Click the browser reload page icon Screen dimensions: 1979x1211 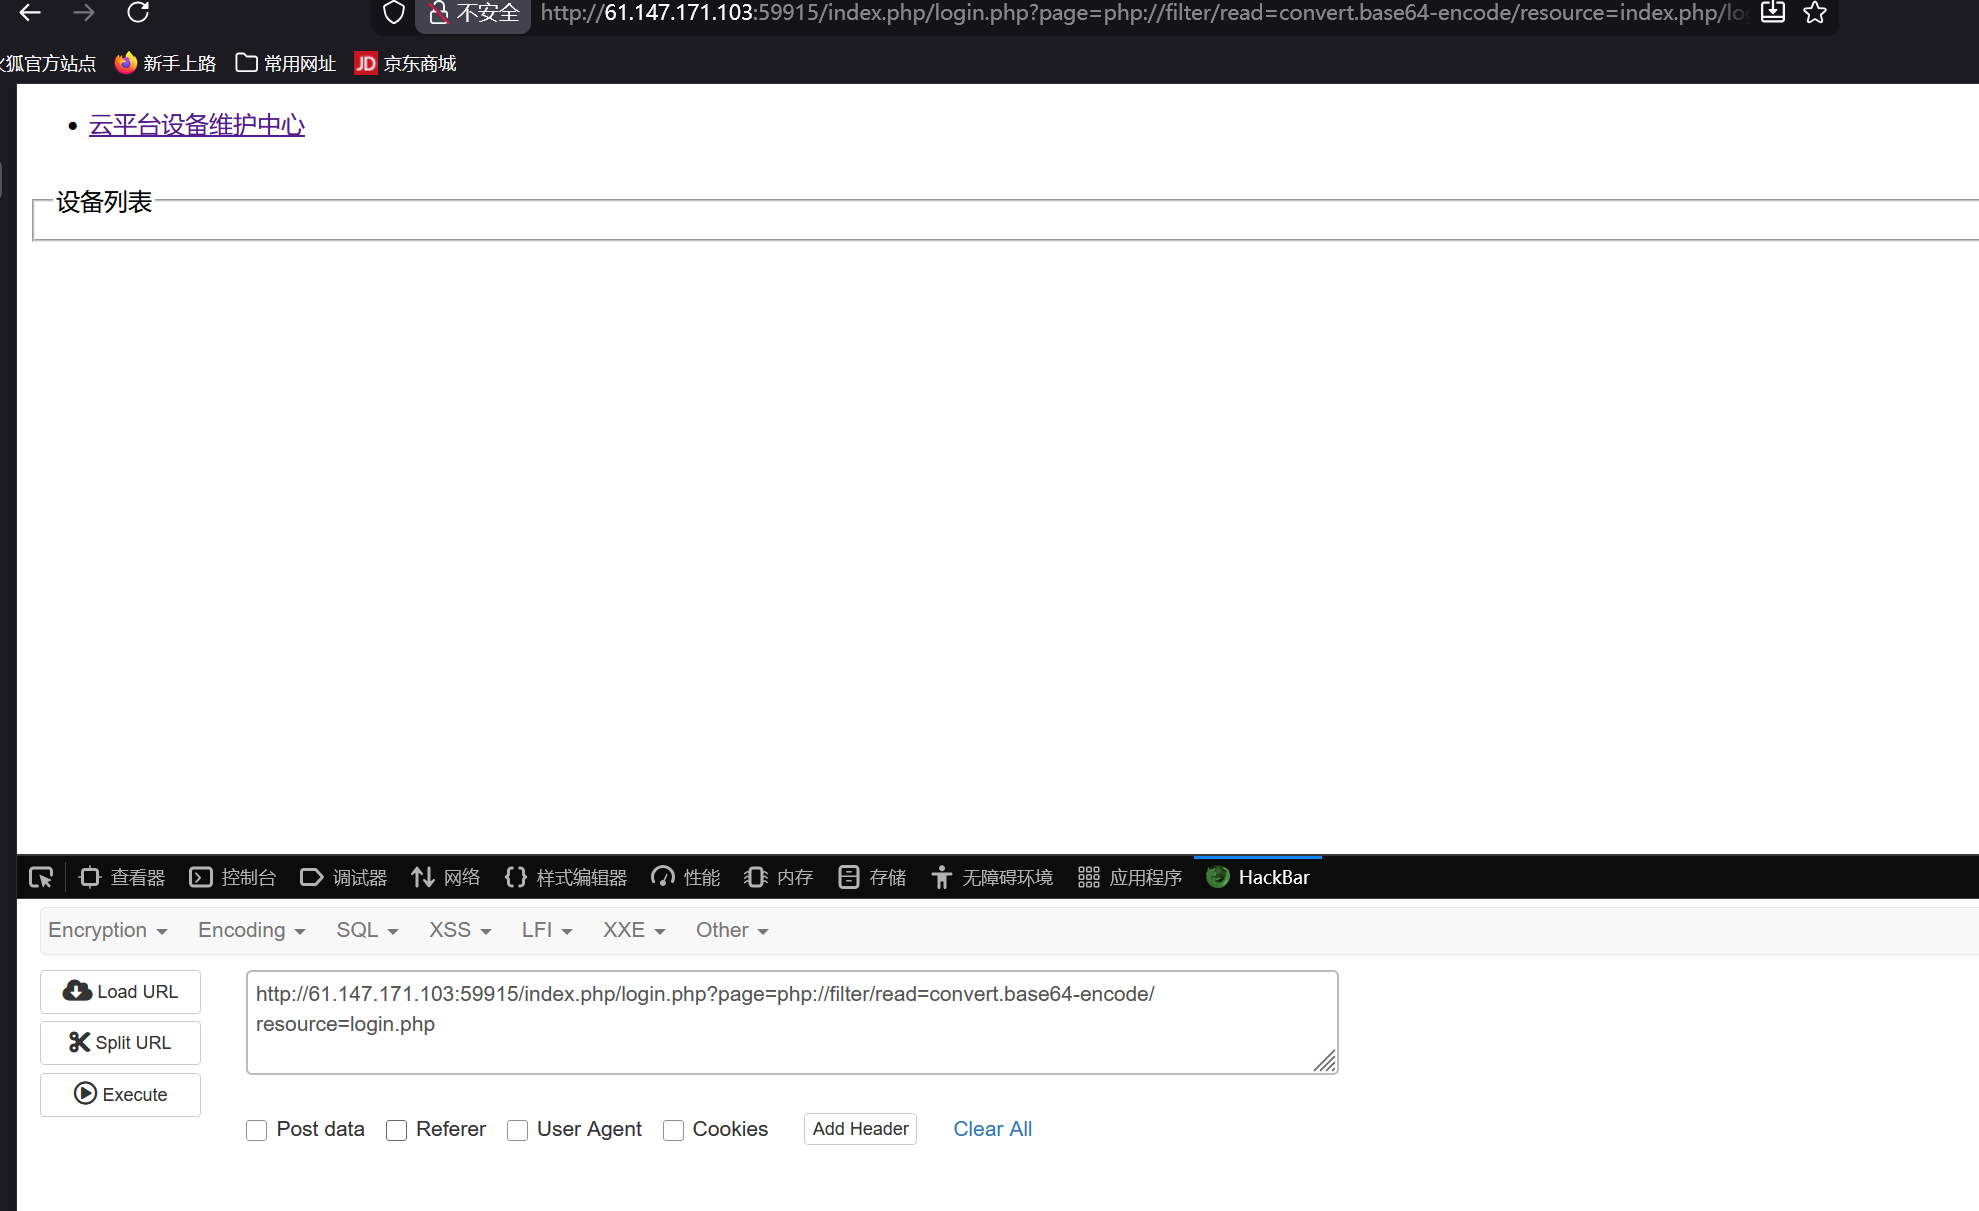click(x=138, y=13)
